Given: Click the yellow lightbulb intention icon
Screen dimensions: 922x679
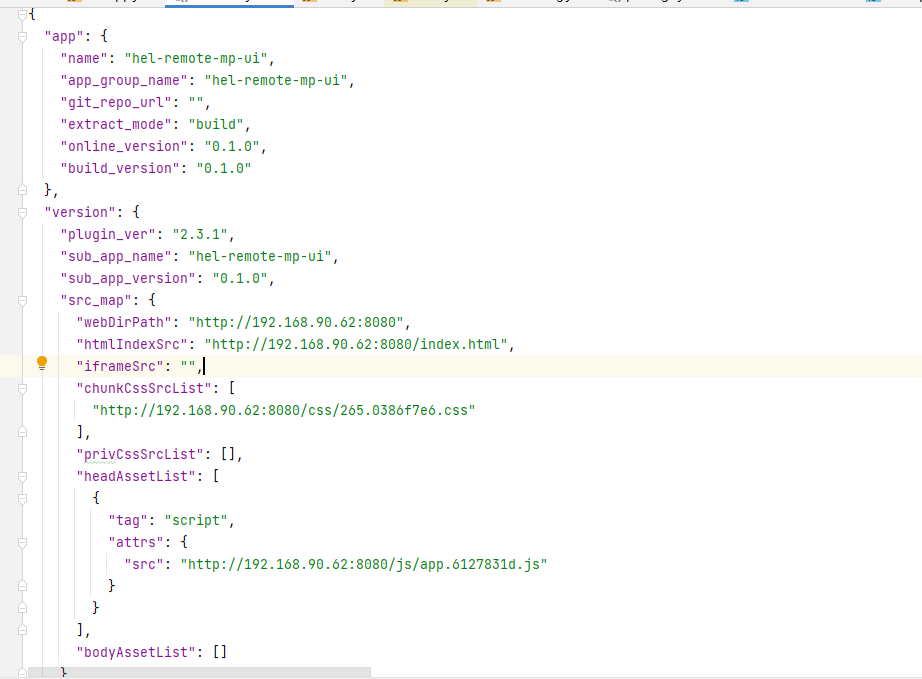Looking at the screenshot, I should pyautogui.click(x=41, y=364).
